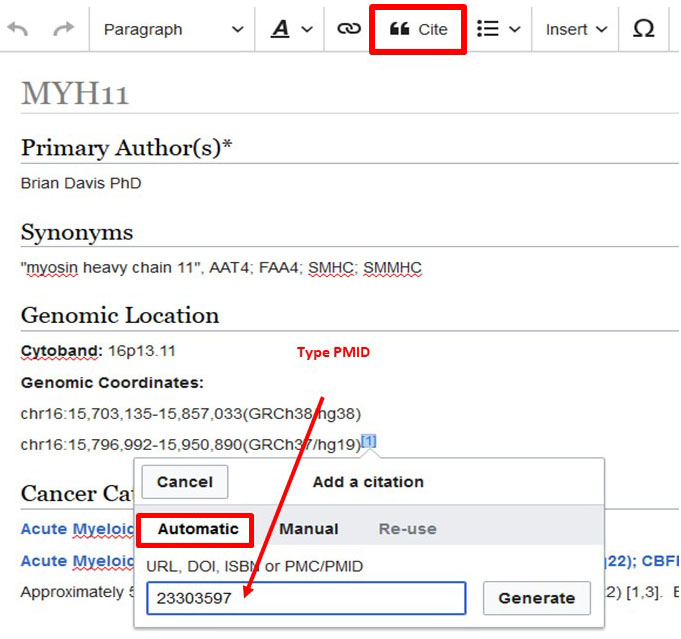Expand the Paragraph format dropdown

pyautogui.click(x=173, y=29)
